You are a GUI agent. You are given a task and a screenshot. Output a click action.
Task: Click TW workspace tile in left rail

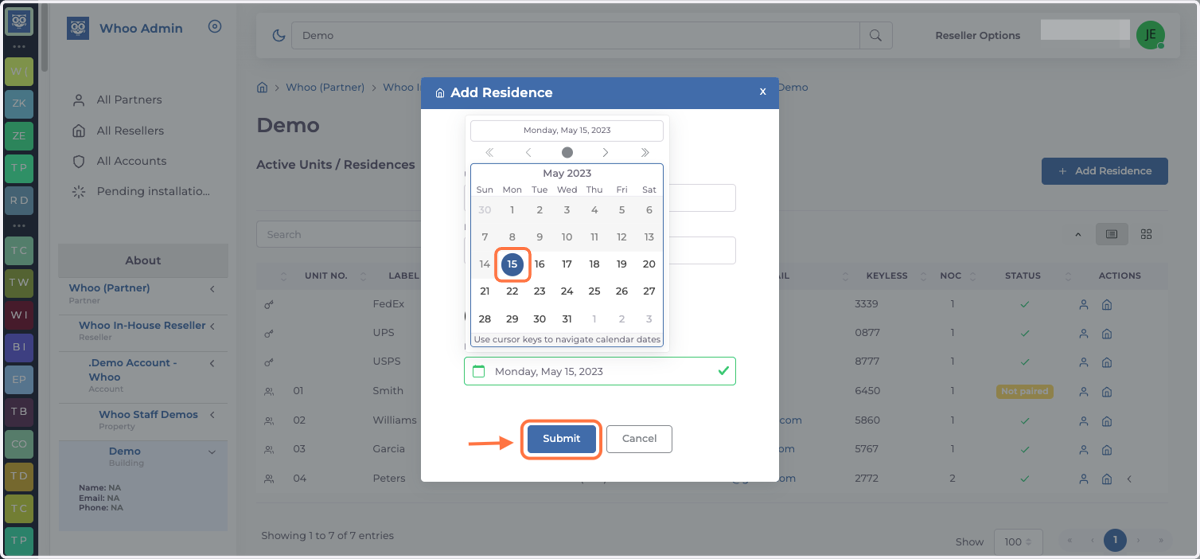19,283
